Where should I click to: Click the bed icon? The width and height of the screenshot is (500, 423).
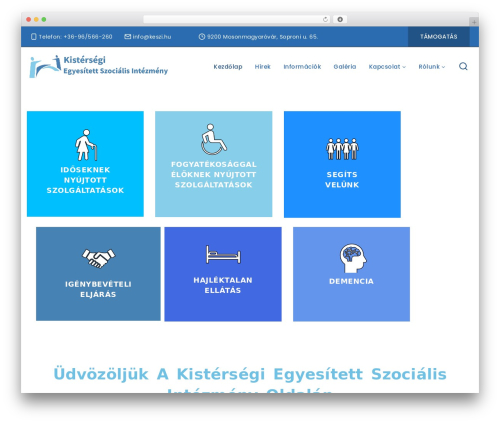point(223,255)
